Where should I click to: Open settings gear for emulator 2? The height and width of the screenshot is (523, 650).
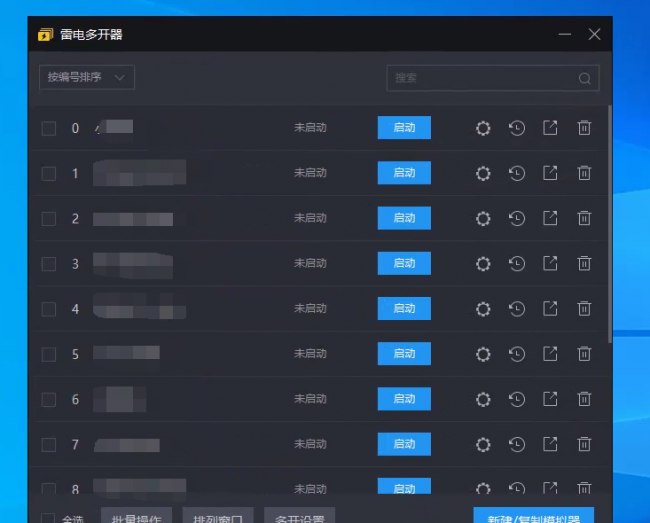point(483,218)
